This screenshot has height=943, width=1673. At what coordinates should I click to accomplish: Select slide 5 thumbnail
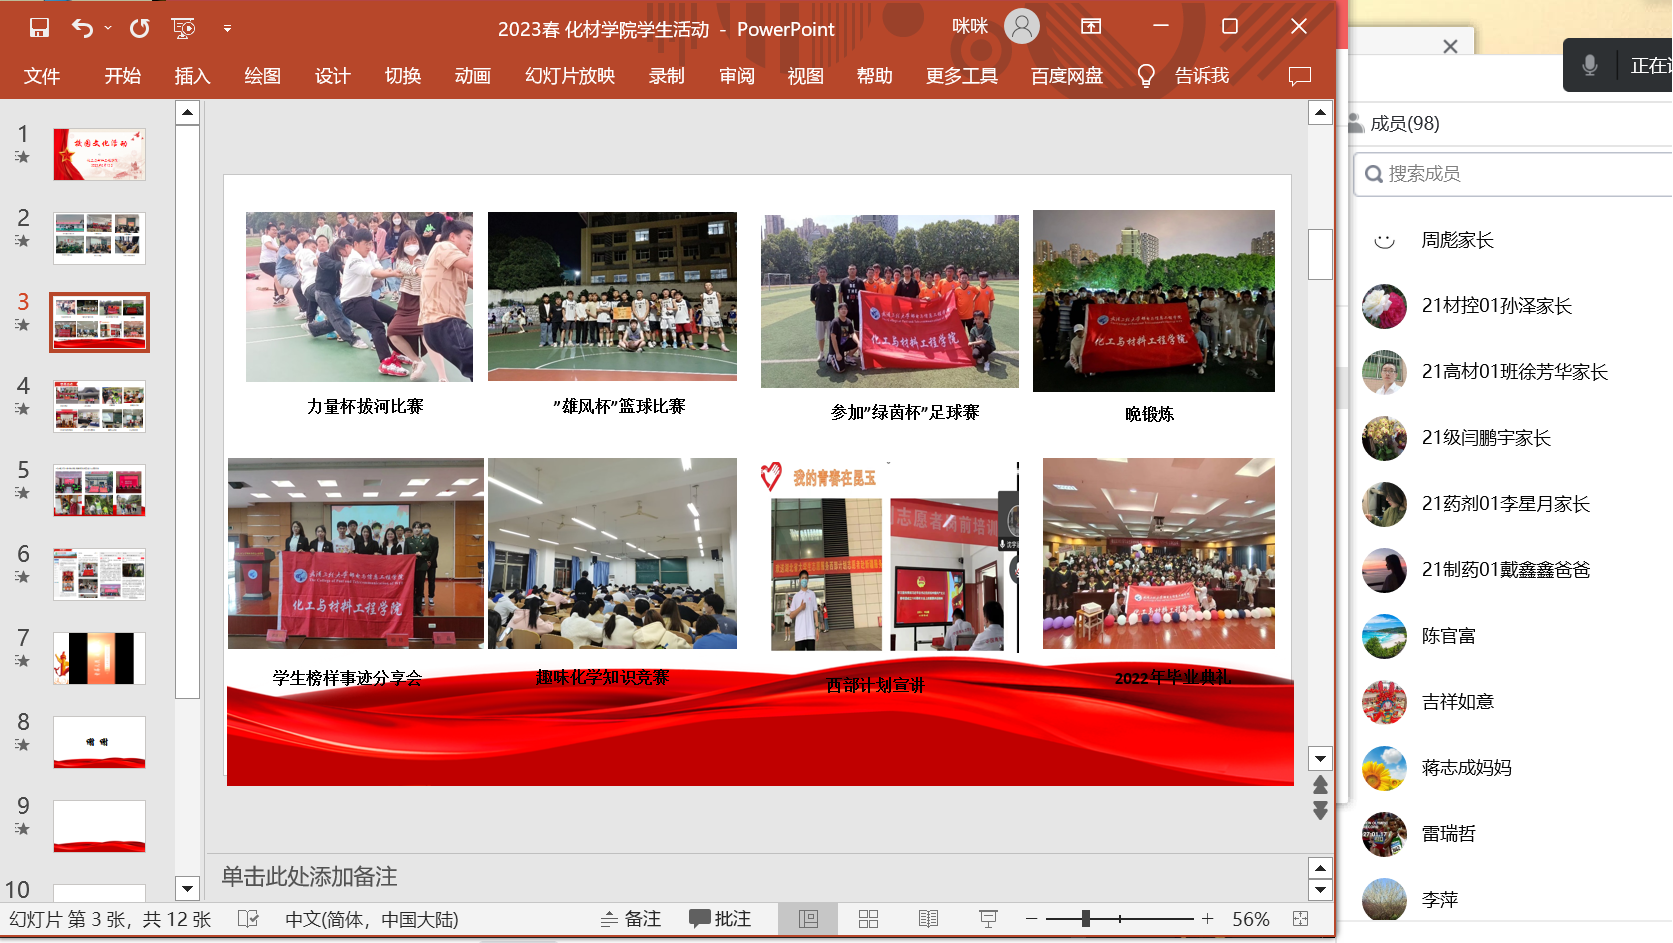(99, 490)
